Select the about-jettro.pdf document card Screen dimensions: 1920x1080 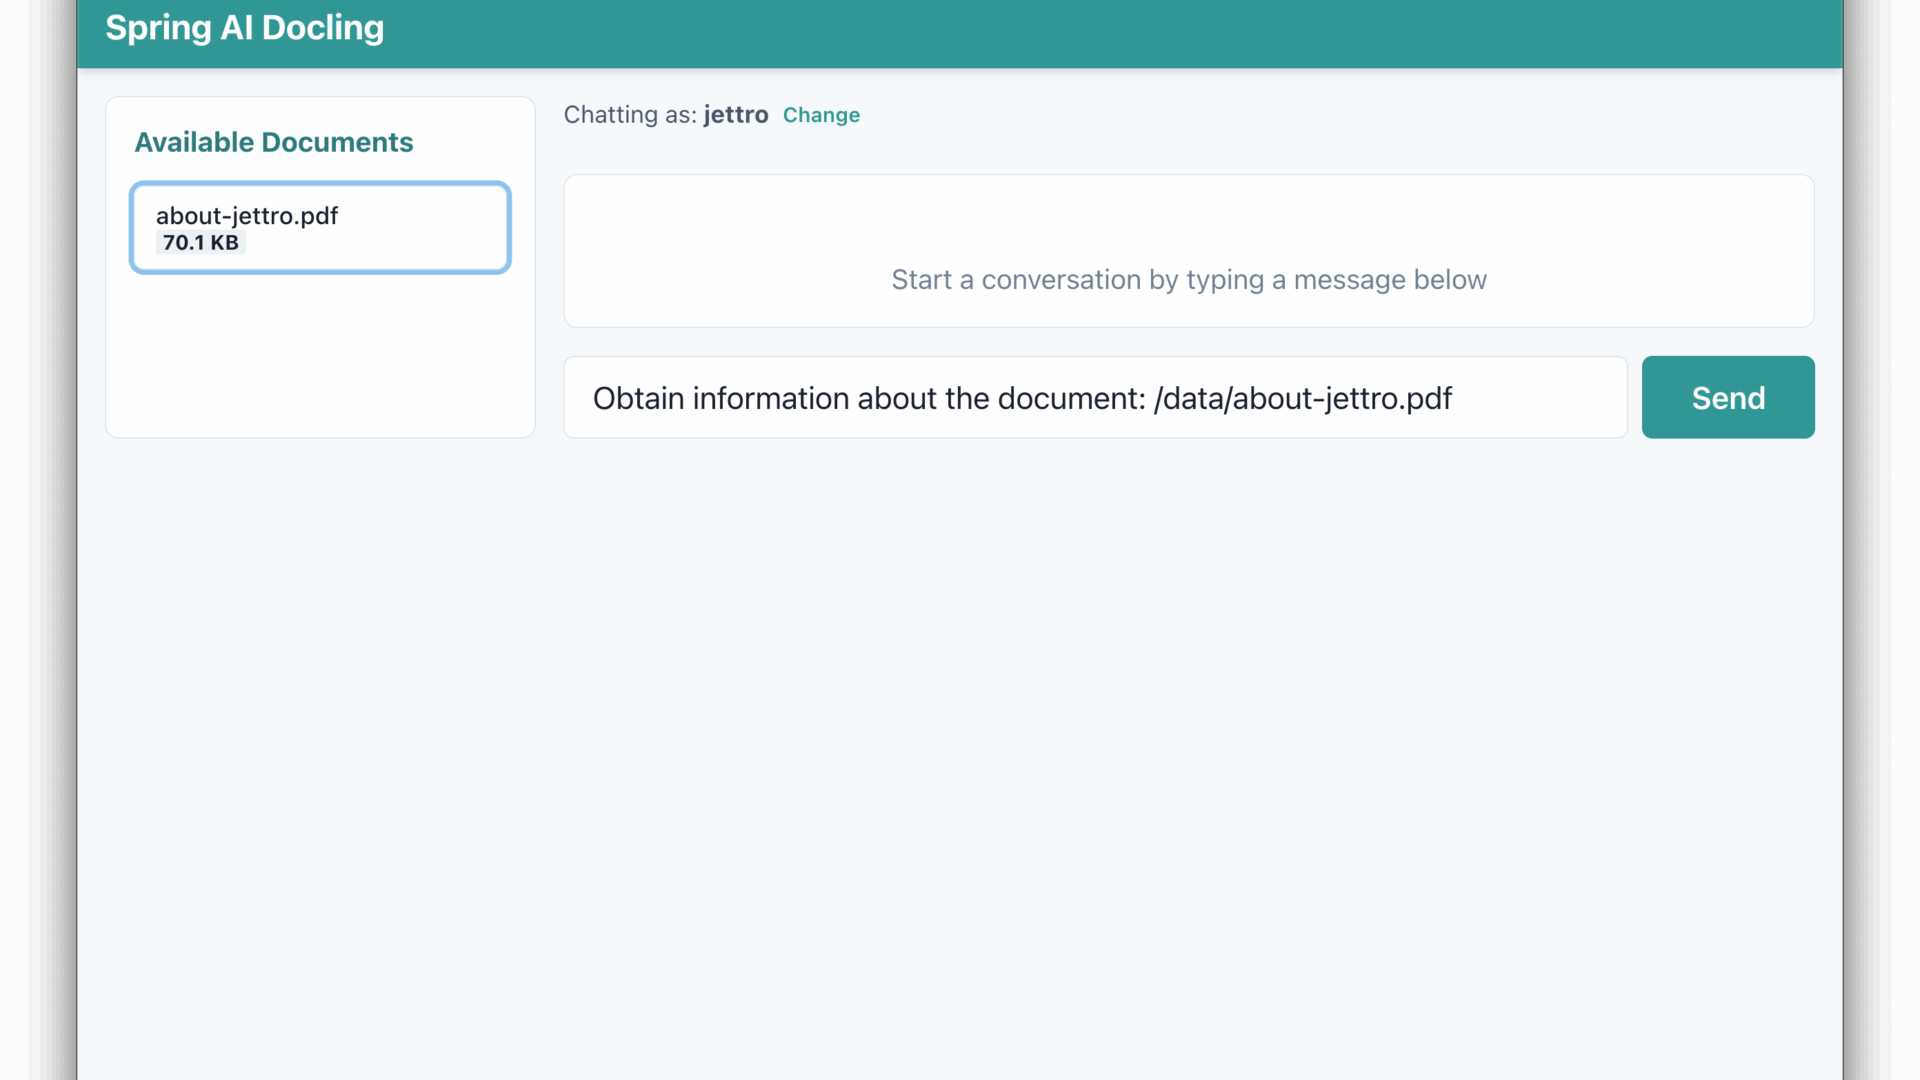click(x=319, y=227)
